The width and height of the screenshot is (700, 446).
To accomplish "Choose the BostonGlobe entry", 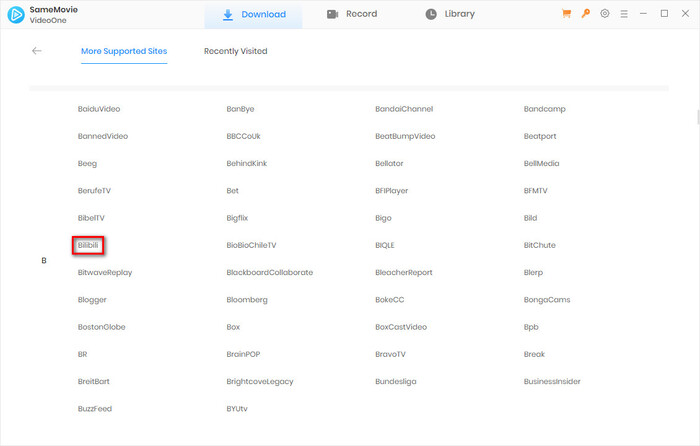I will [x=101, y=327].
